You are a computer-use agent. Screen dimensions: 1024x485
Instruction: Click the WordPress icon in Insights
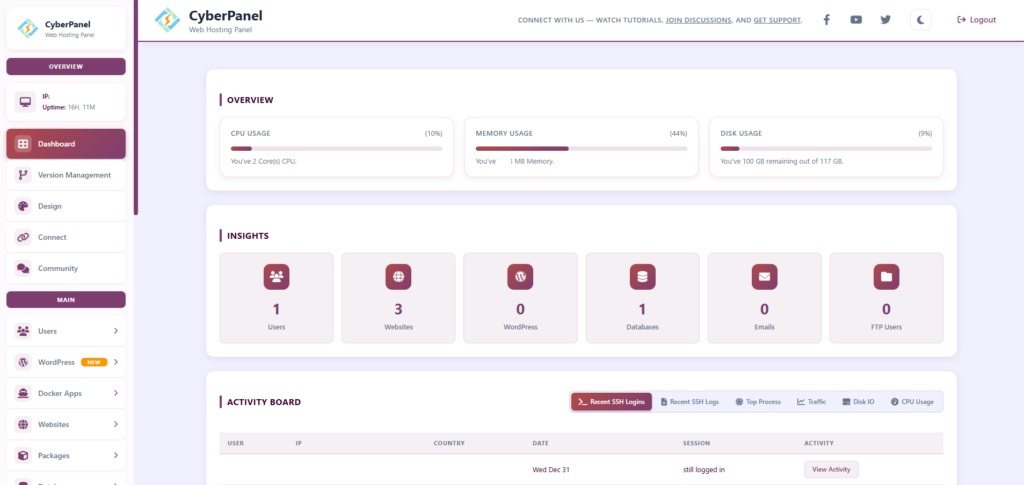[x=520, y=277]
